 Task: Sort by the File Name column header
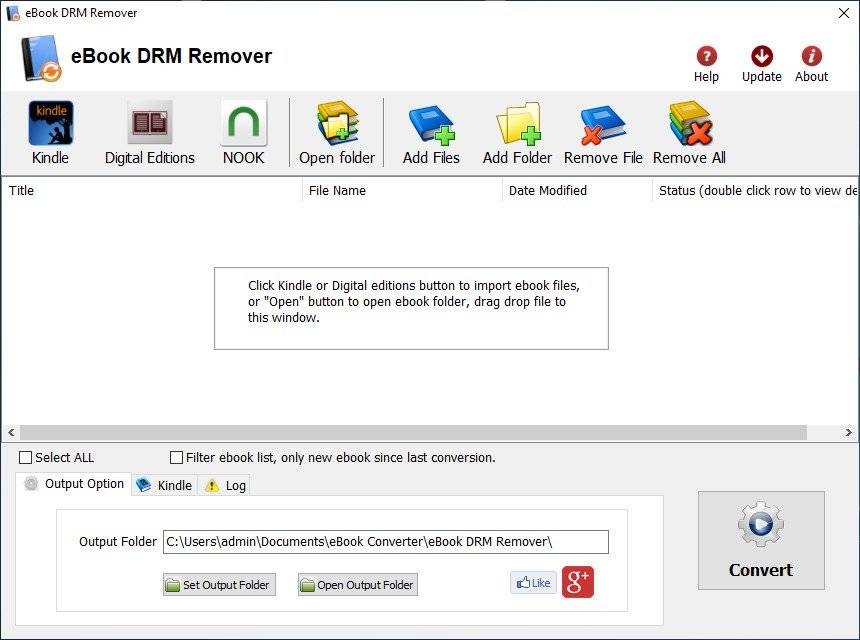(402, 191)
